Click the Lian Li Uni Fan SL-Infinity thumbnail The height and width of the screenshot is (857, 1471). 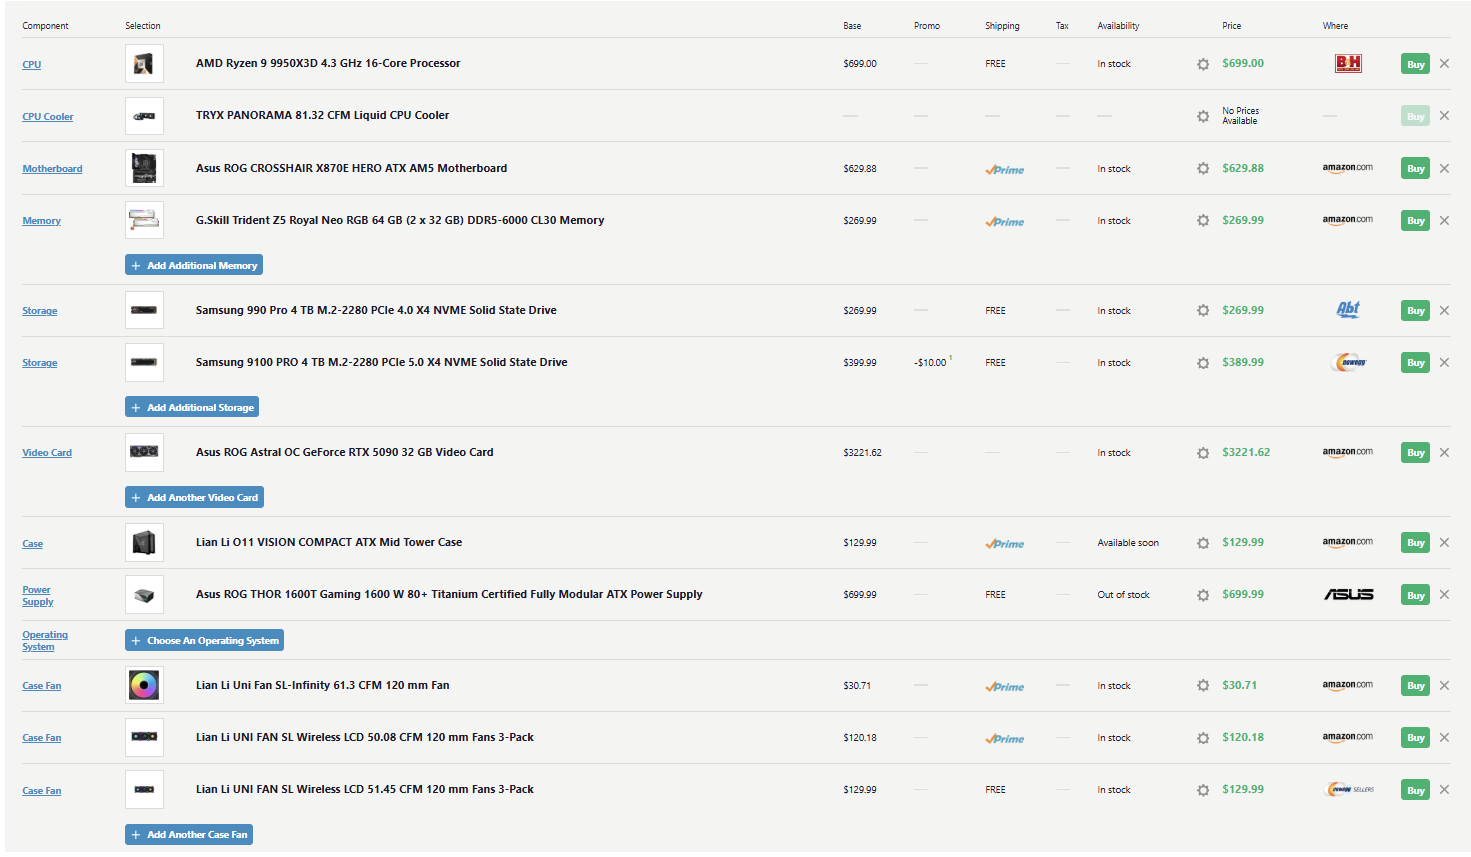(144, 686)
